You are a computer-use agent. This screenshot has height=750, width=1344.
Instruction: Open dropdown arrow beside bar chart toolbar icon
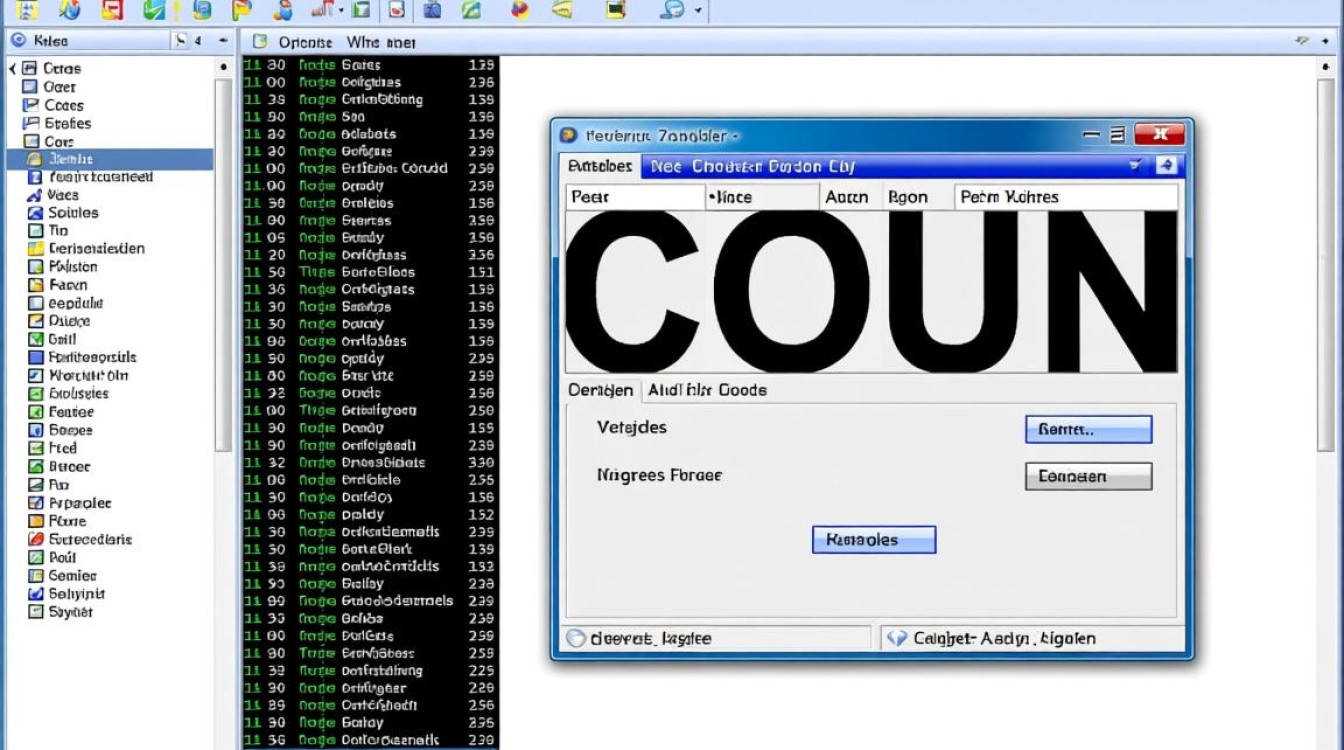pos(341,10)
